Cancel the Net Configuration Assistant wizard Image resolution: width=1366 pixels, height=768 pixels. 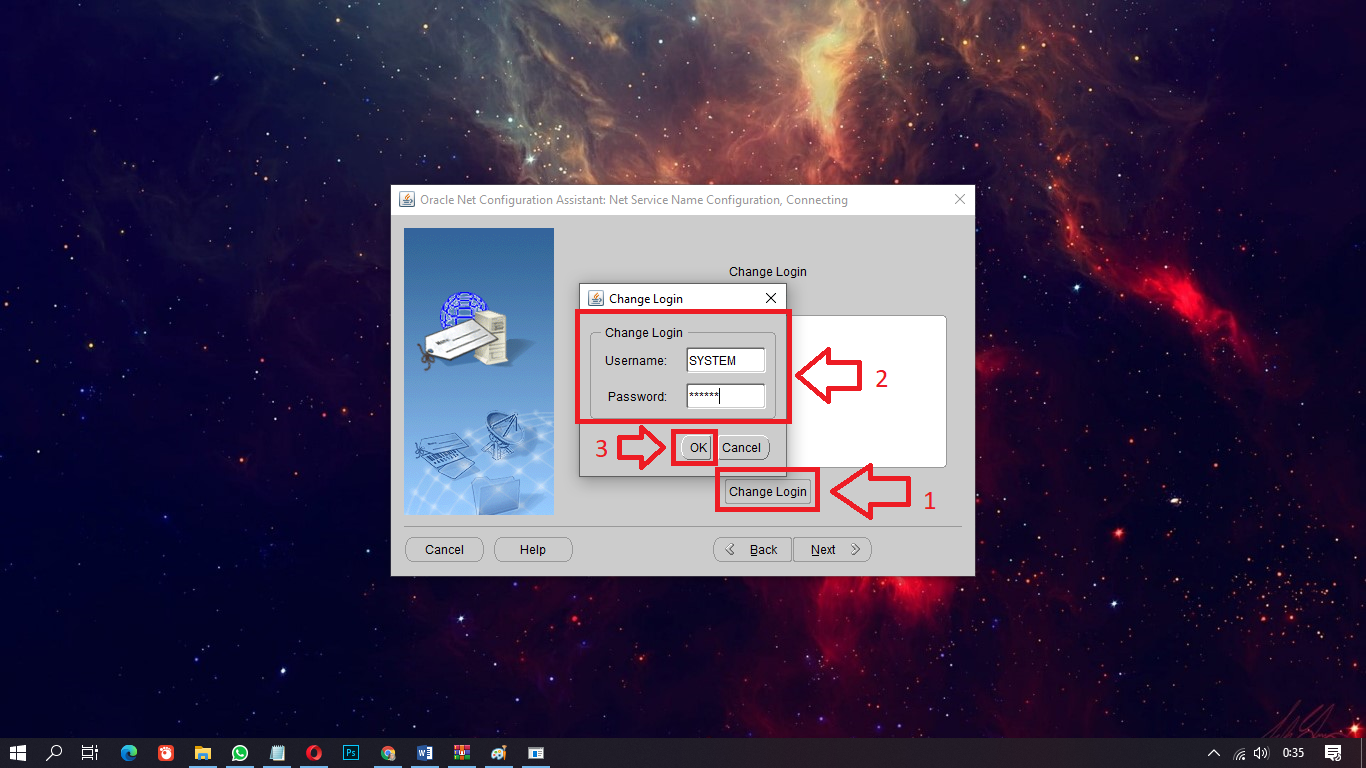(444, 550)
